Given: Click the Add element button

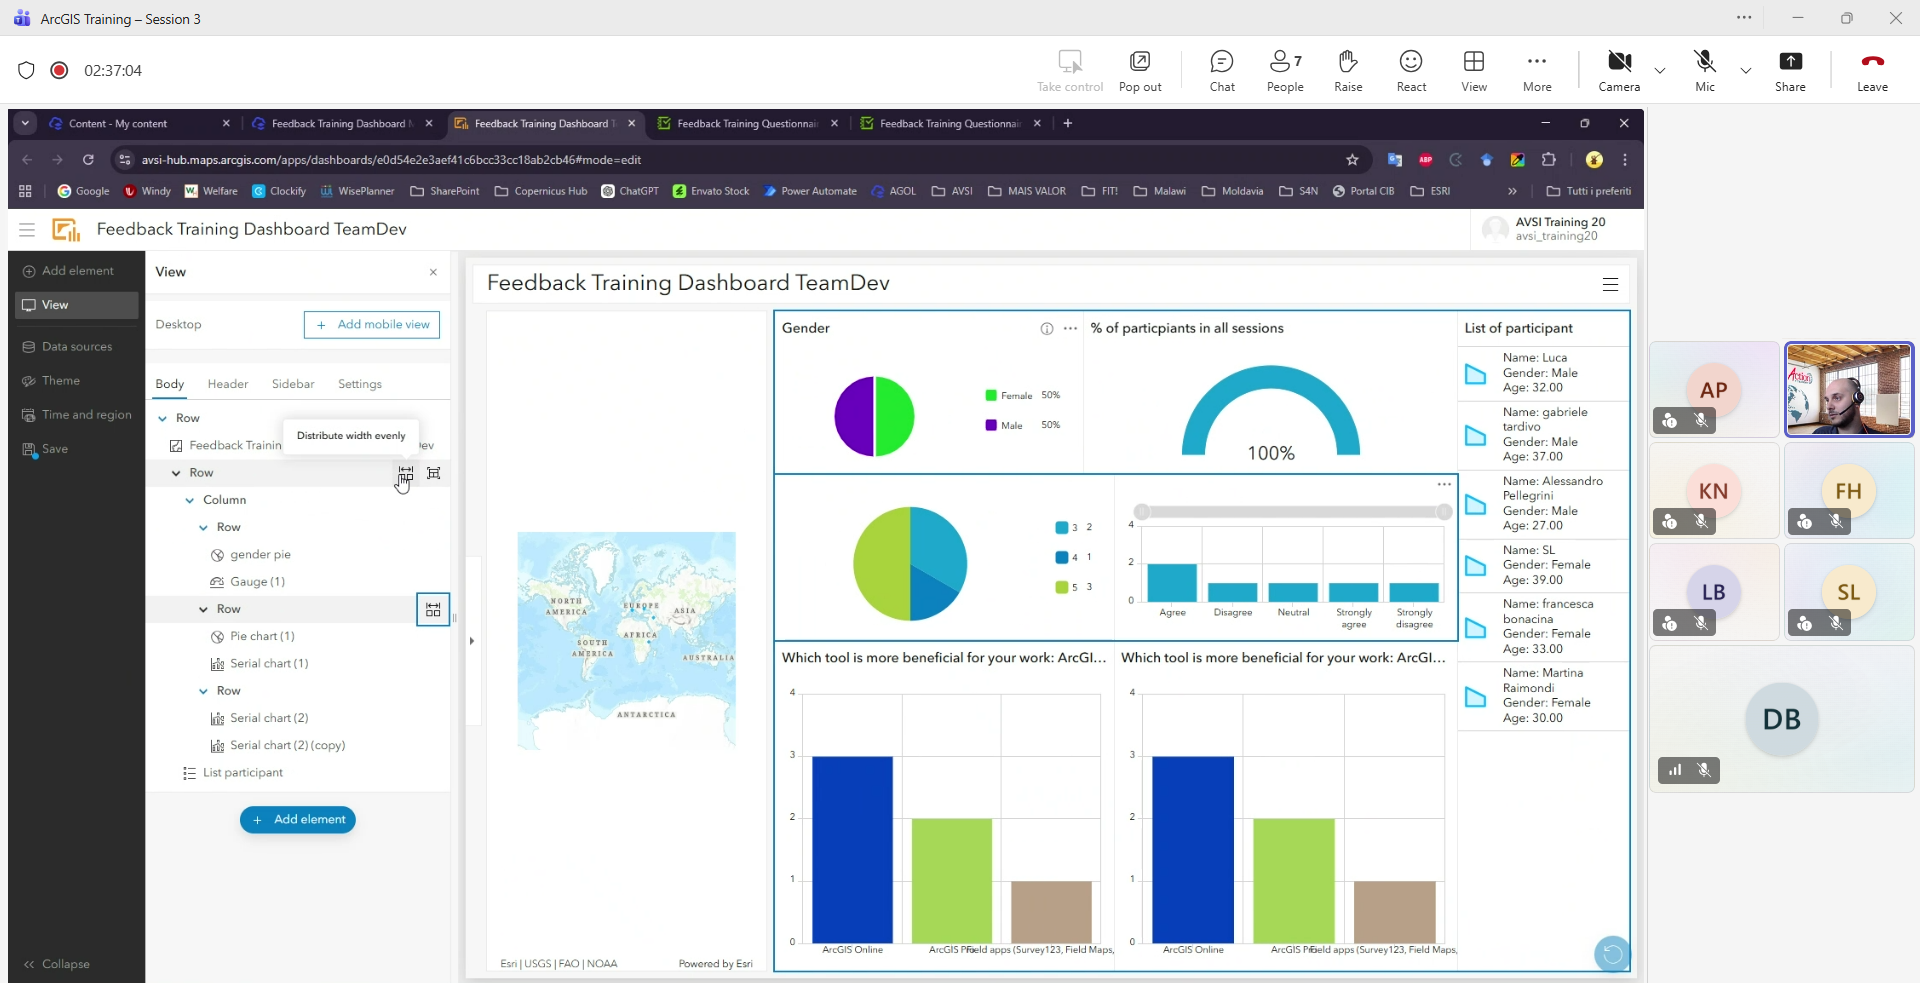Looking at the screenshot, I should point(298,820).
